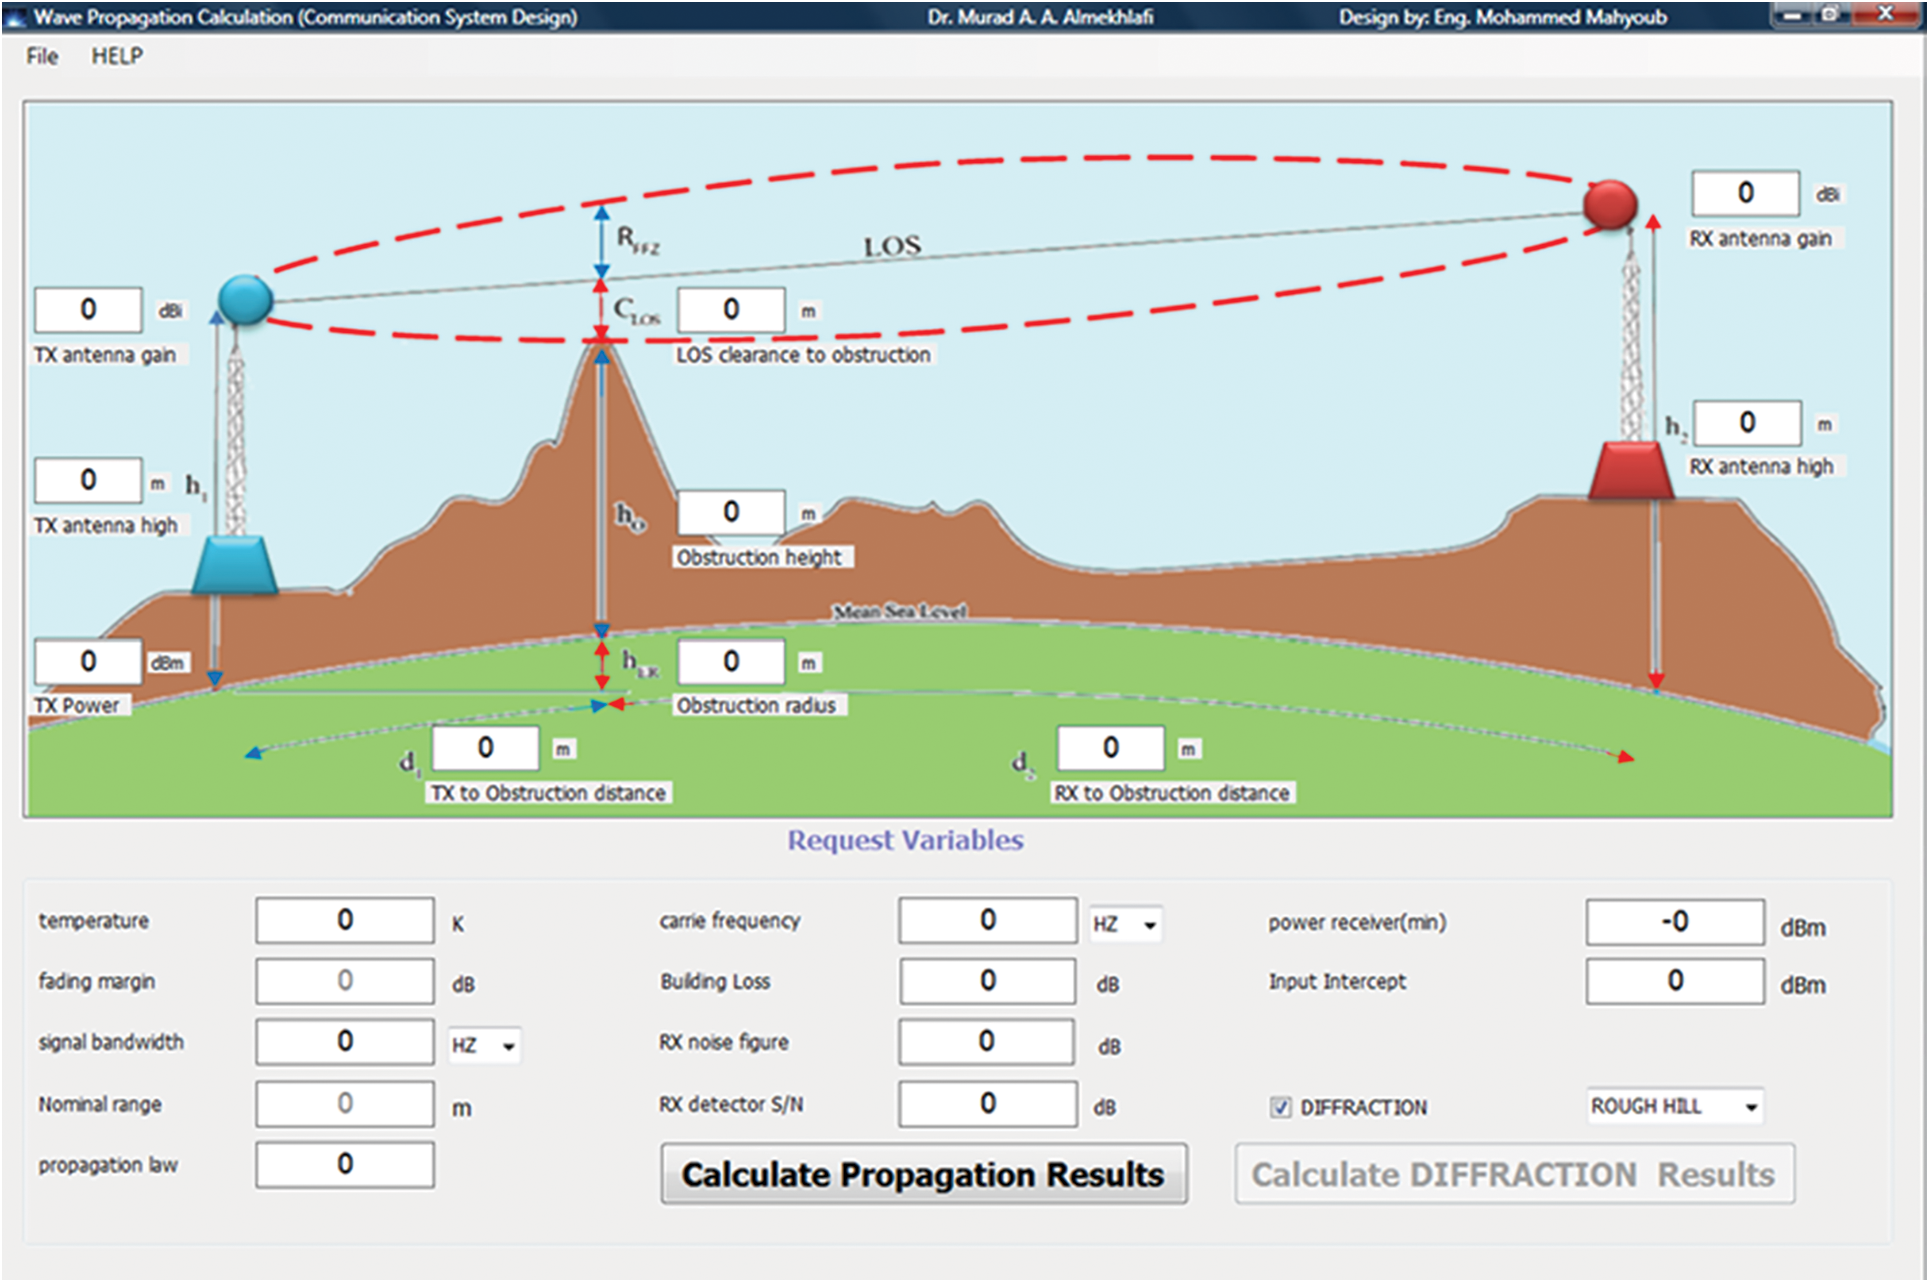The image size is (1930, 1283).
Task: Click the TX Power input field
Action: tap(88, 662)
